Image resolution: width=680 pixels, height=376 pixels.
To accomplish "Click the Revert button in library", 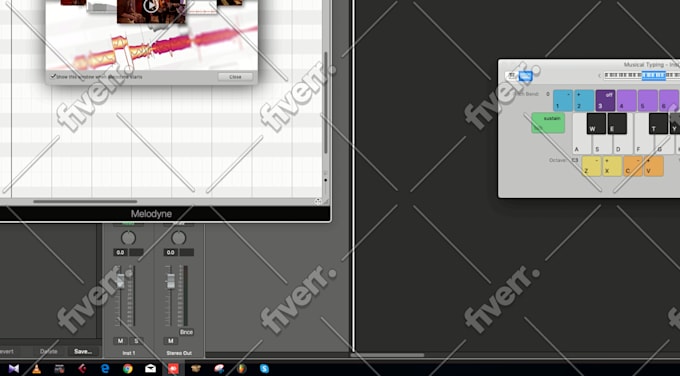I will pyautogui.click(x=6, y=351).
